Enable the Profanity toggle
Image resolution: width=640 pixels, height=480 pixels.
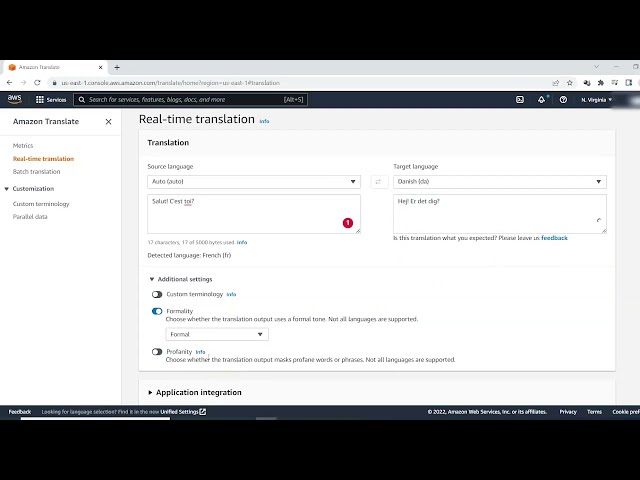tap(157, 351)
